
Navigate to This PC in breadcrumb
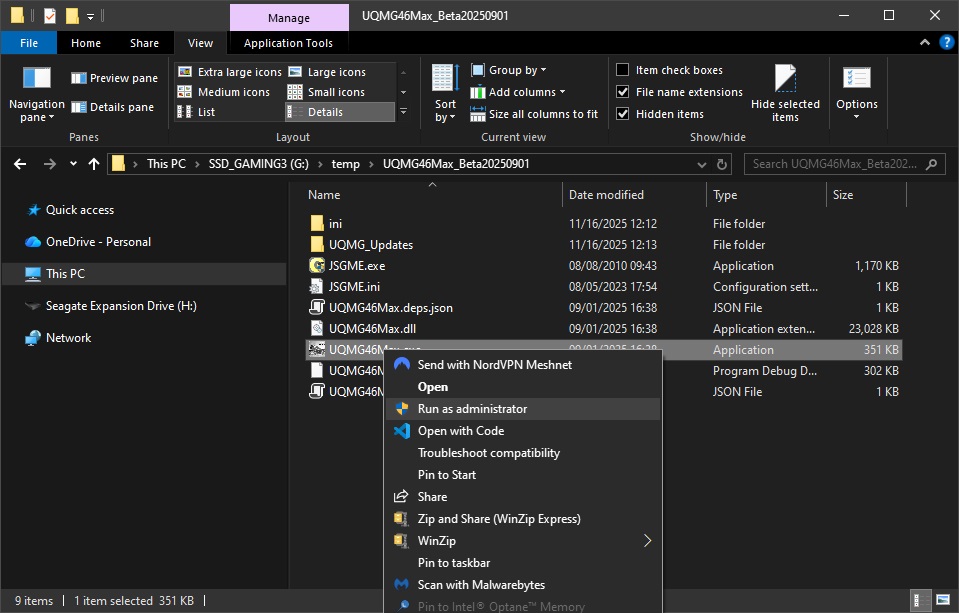(x=166, y=164)
